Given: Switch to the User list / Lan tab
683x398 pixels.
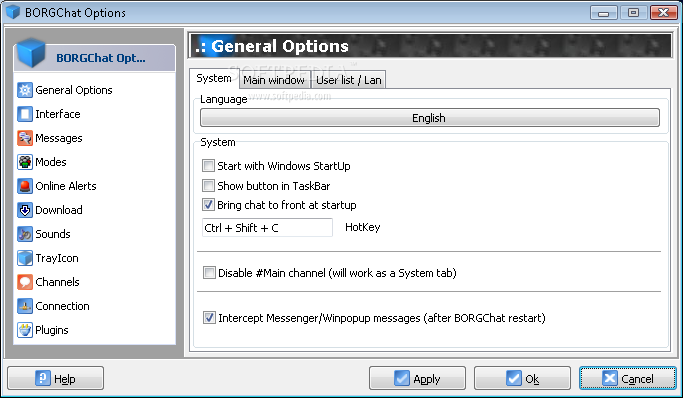Looking at the screenshot, I should (x=348, y=80).
